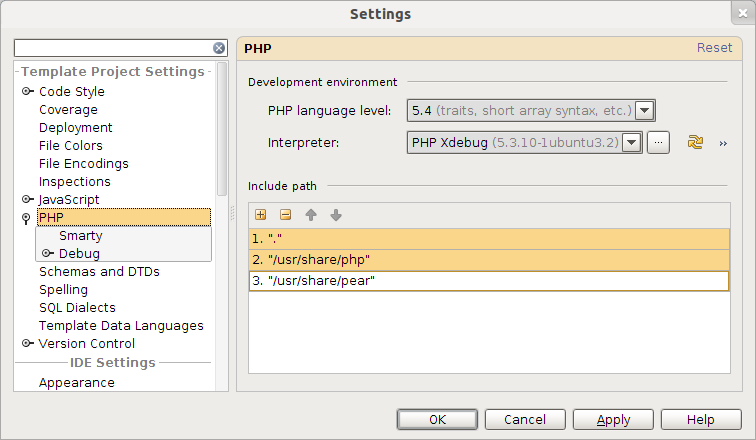The image size is (756, 440).
Task: Open the SQL Dialects settings page
Action: (x=77, y=307)
